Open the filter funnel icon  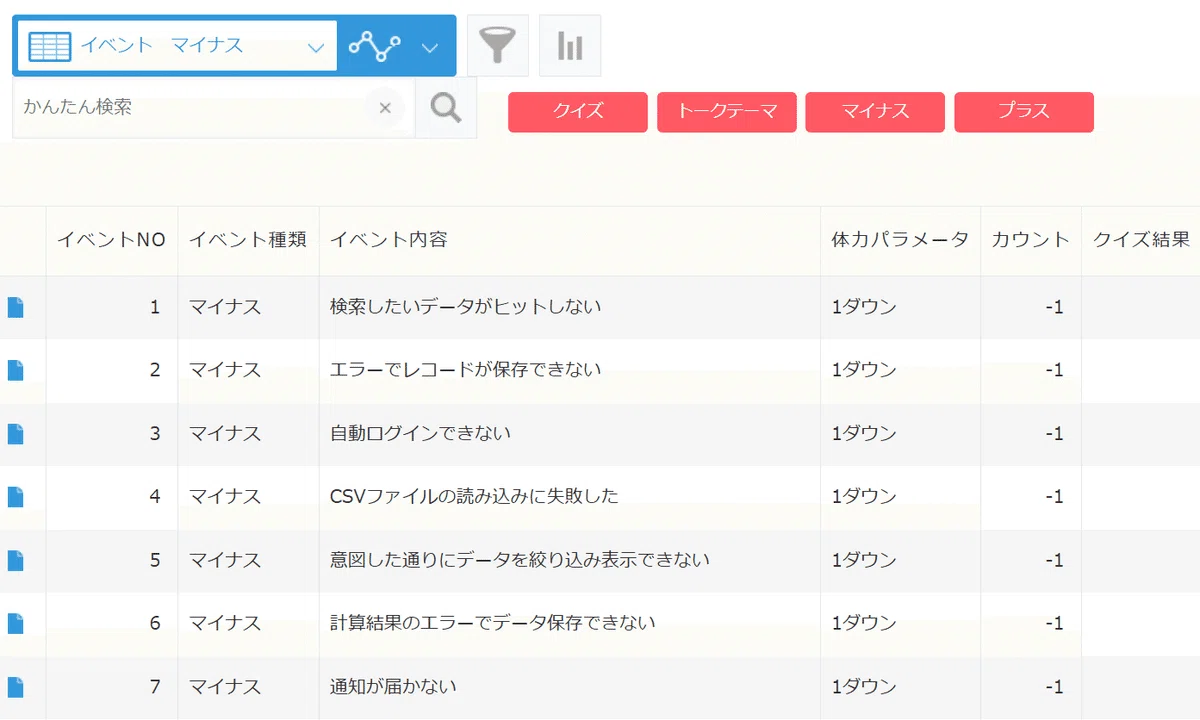498,46
